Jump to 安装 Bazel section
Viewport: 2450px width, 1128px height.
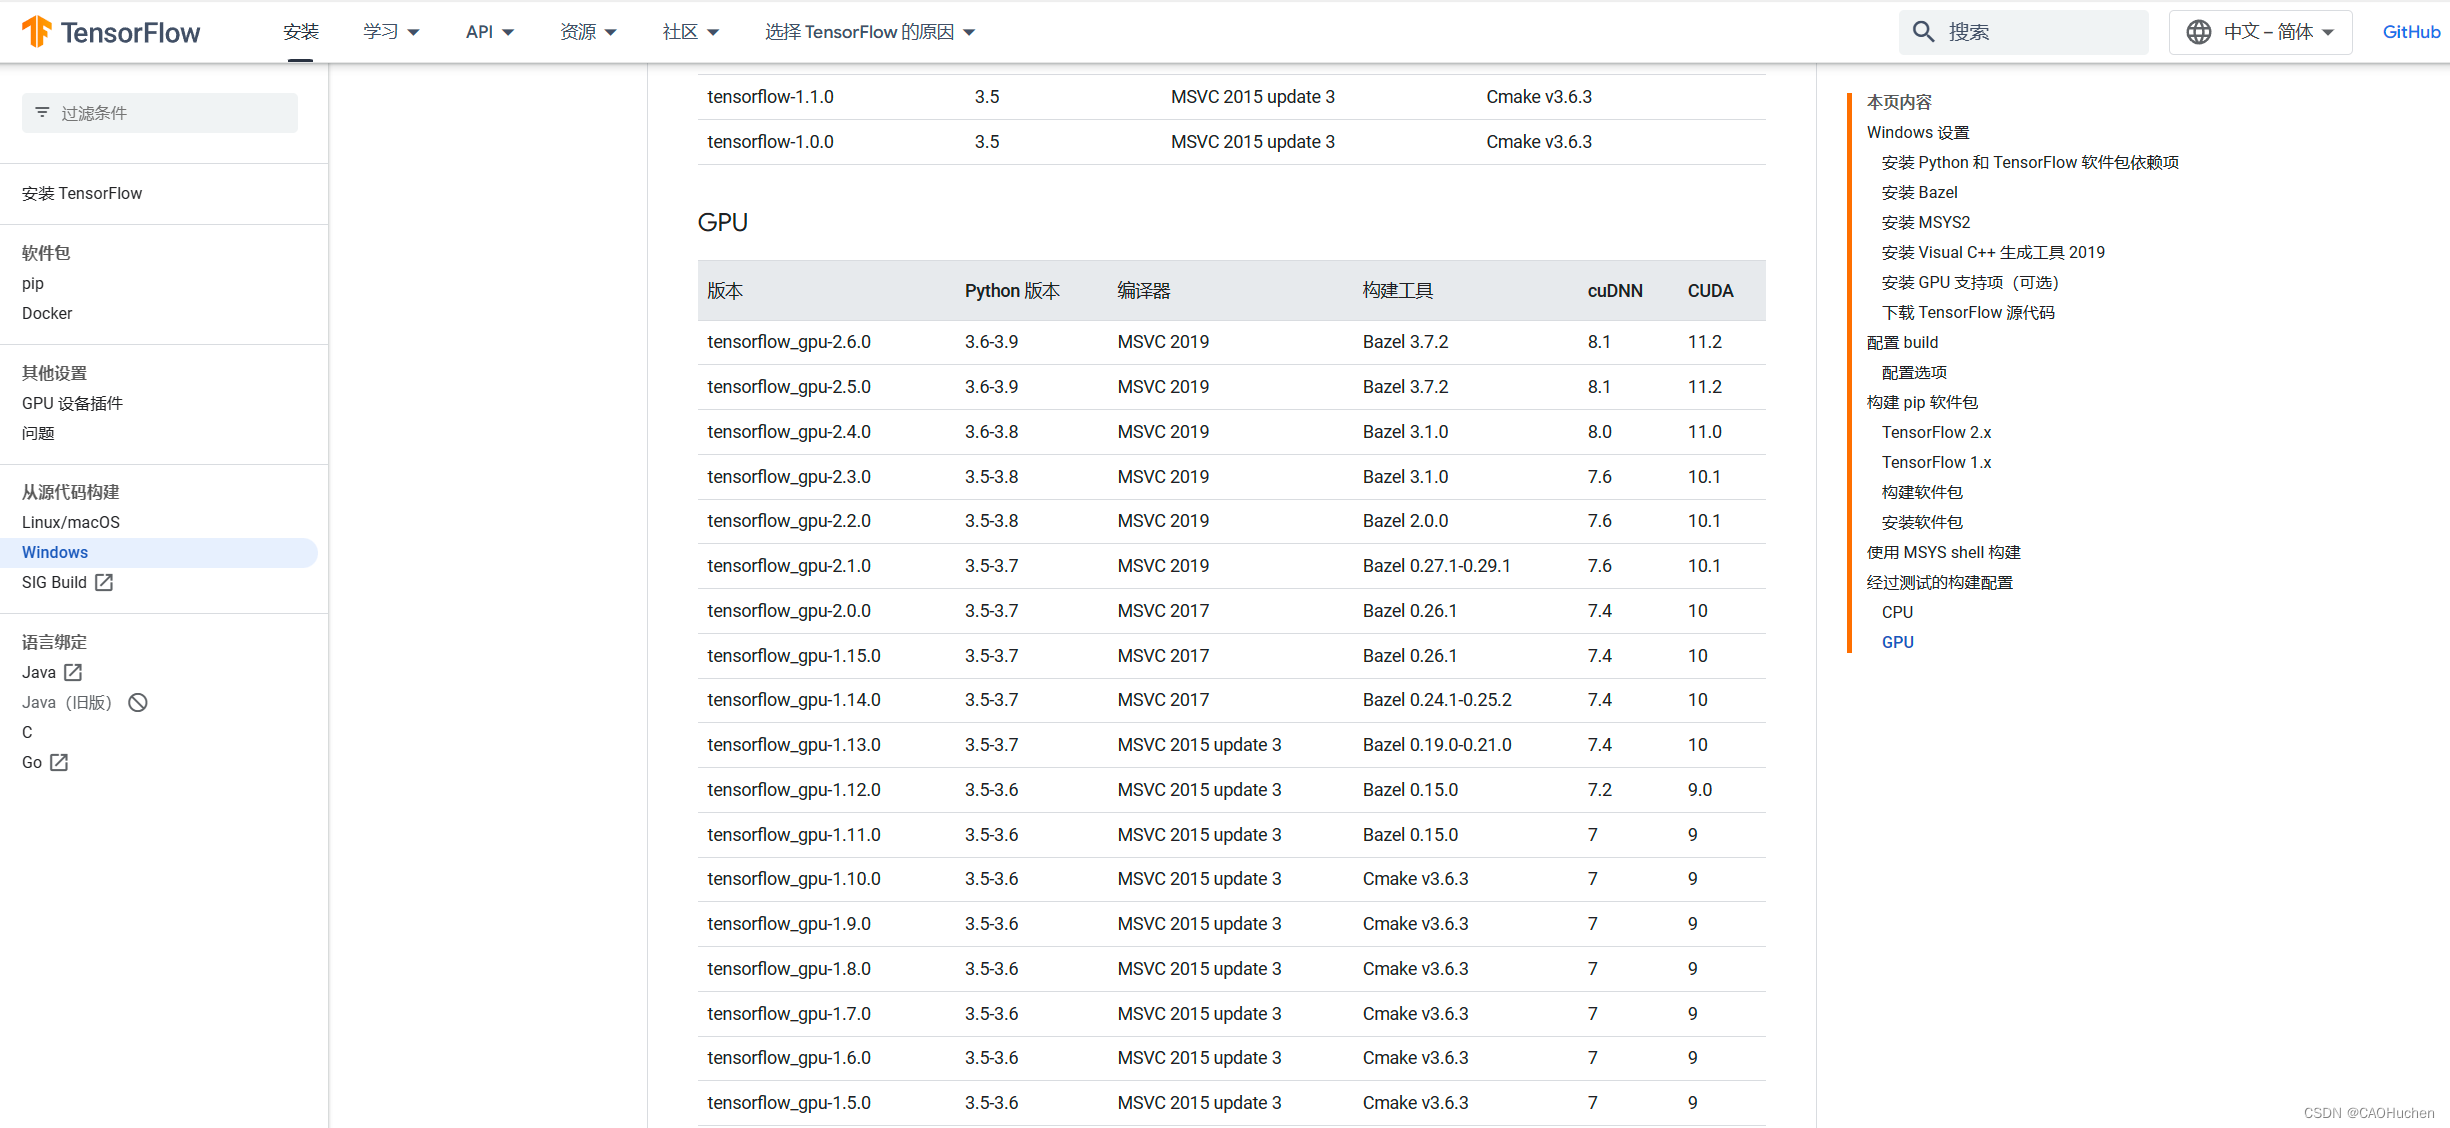[x=1919, y=192]
